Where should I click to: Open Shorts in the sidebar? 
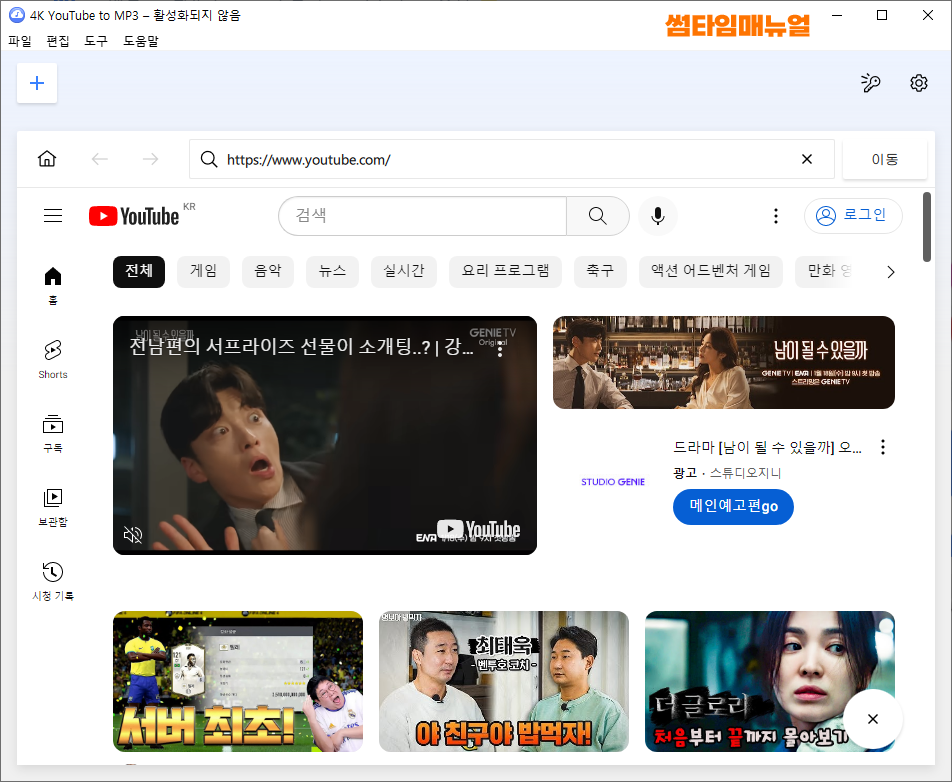click(x=53, y=359)
